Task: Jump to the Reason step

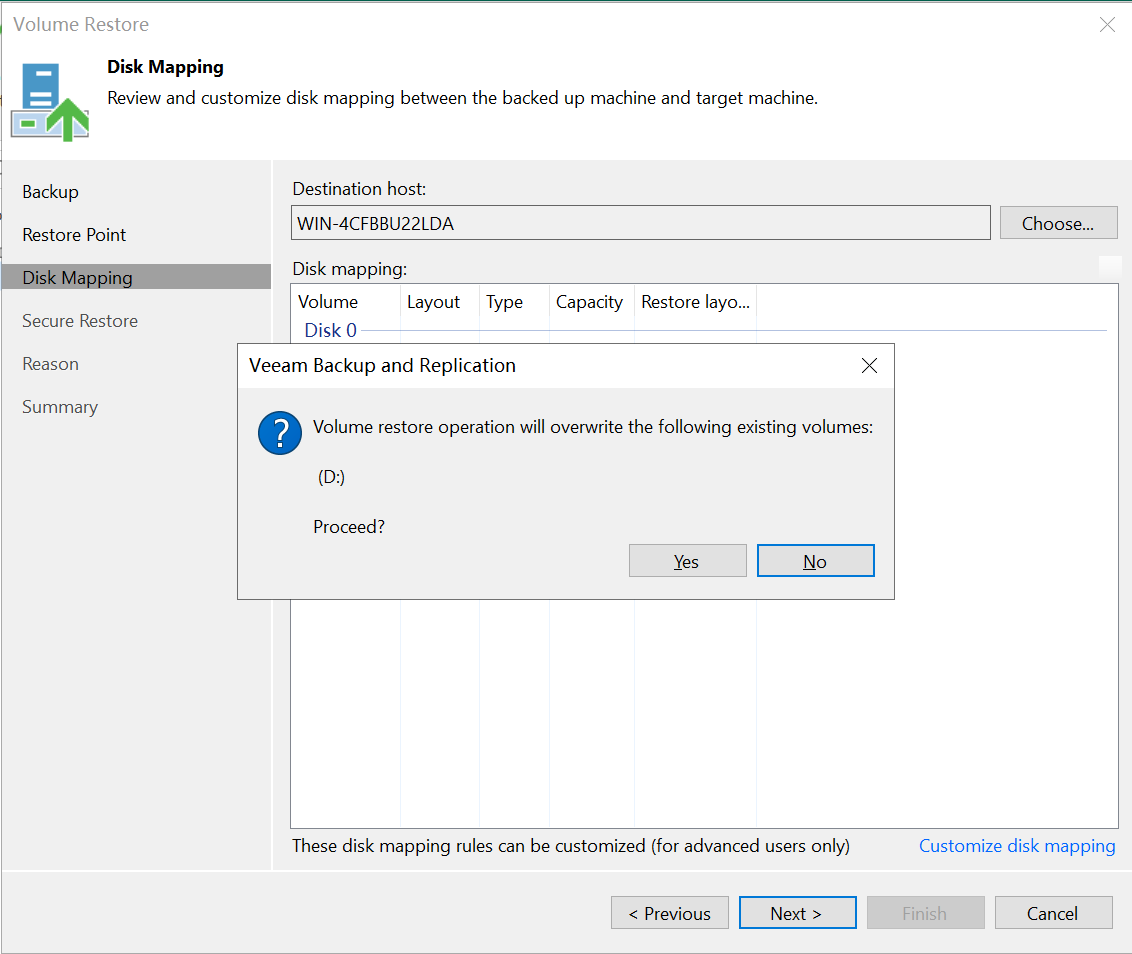Action: (51, 364)
